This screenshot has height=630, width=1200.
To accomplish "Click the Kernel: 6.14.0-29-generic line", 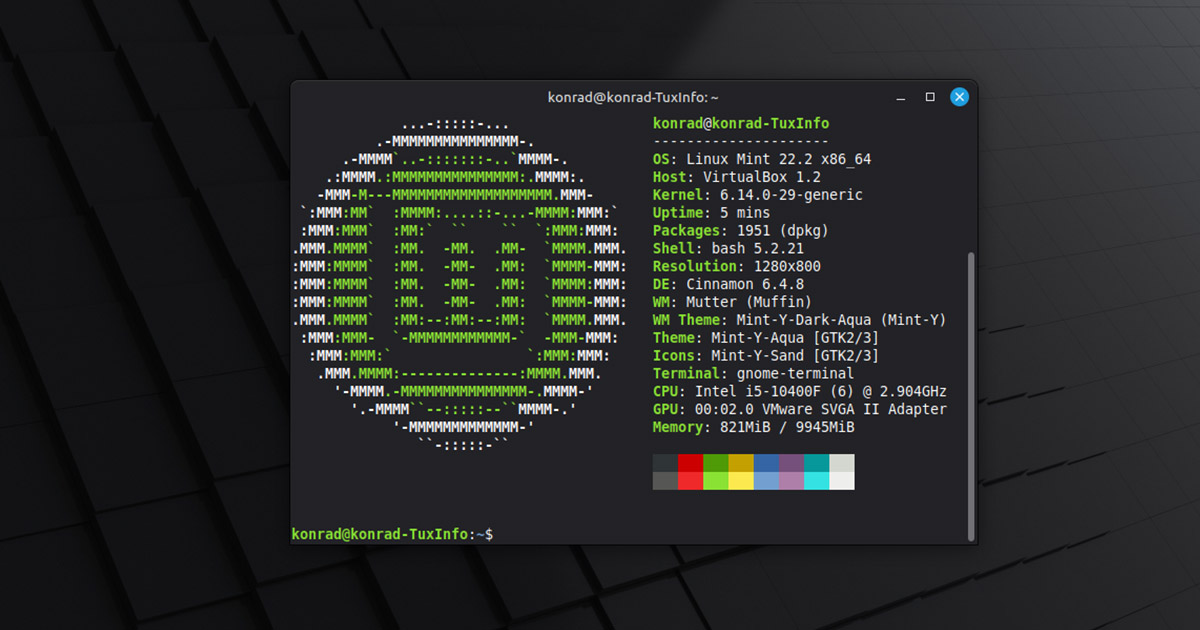I will pyautogui.click(x=758, y=195).
